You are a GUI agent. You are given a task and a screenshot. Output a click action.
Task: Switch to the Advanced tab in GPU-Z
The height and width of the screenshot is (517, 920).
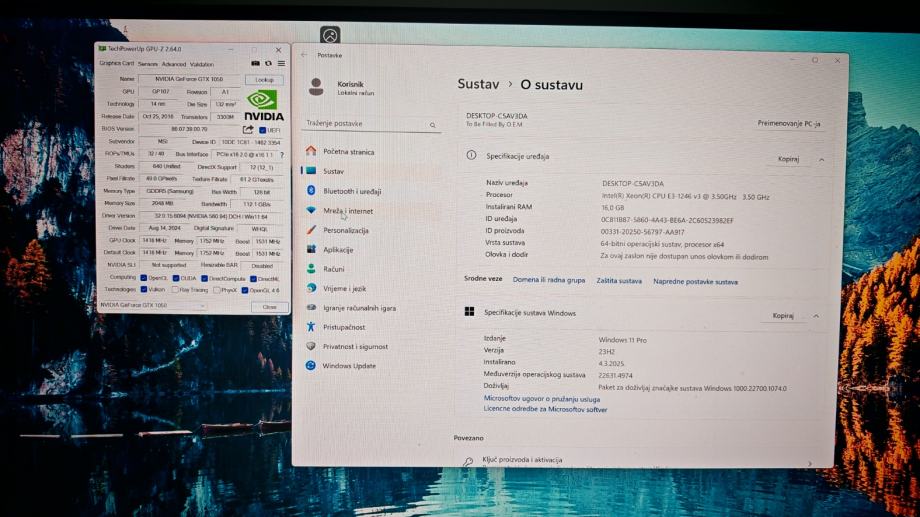(174, 64)
